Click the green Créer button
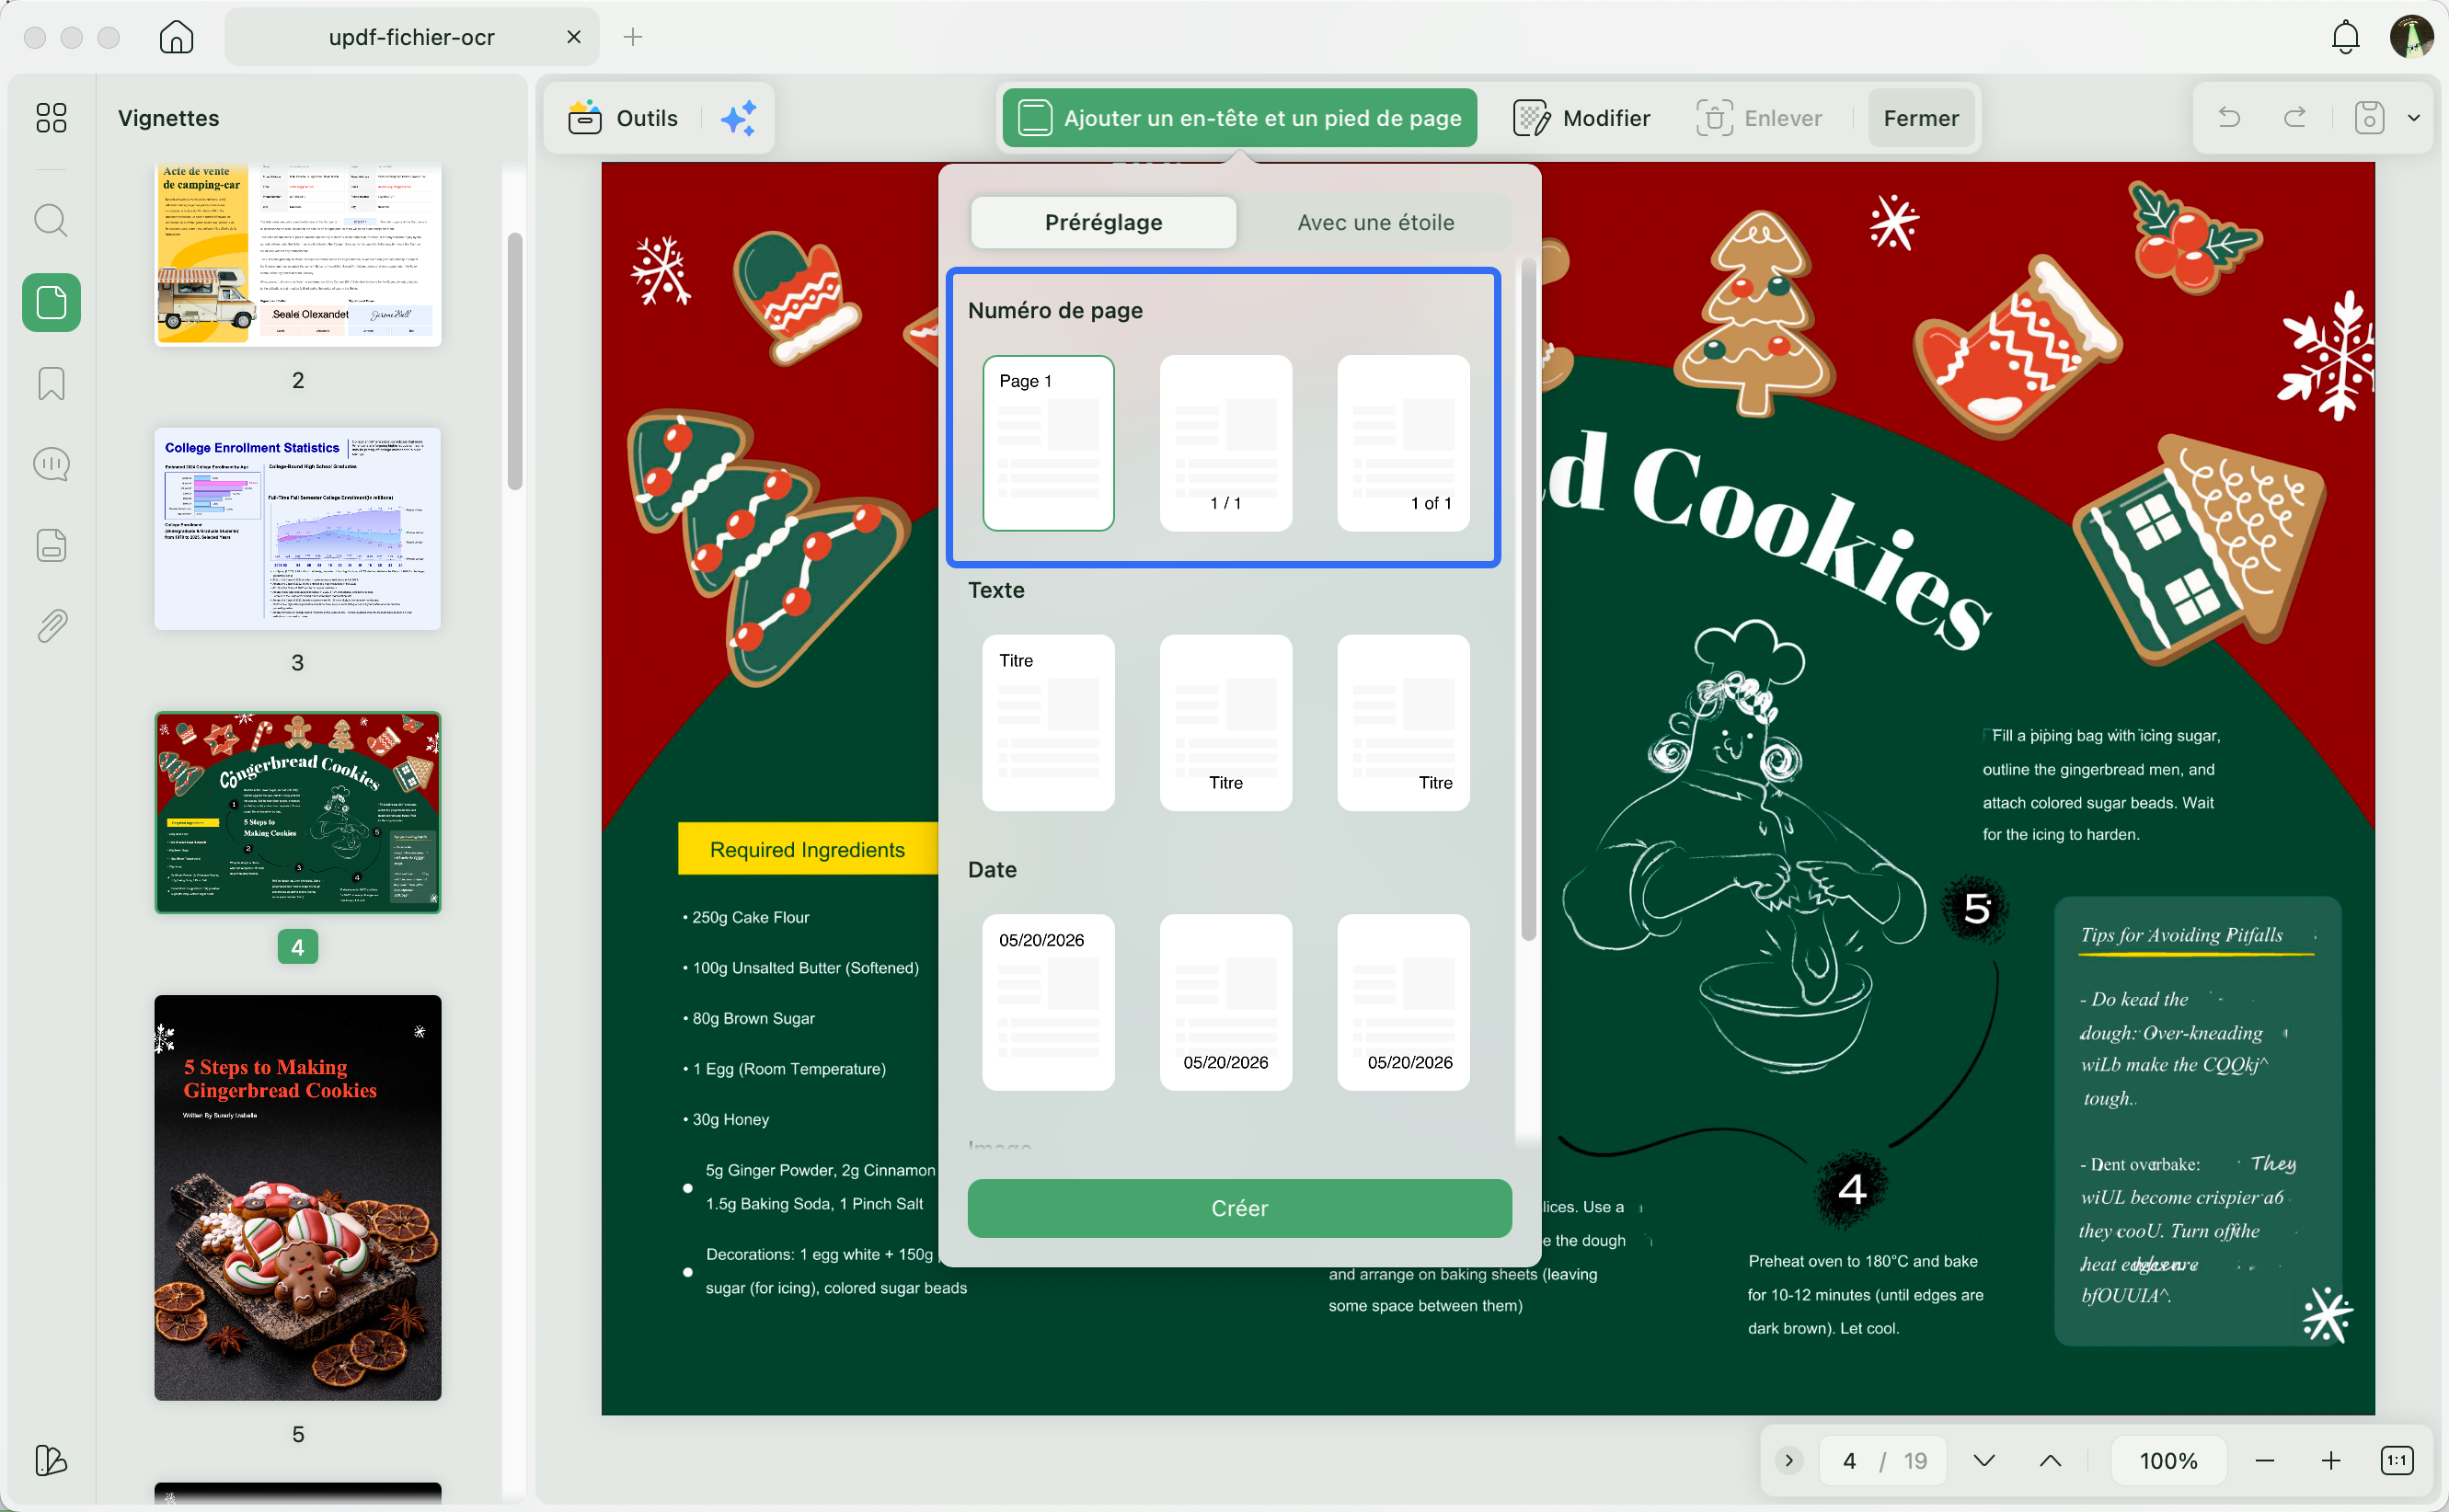This screenshot has height=1512, width=2449. pos(1239,1208)
